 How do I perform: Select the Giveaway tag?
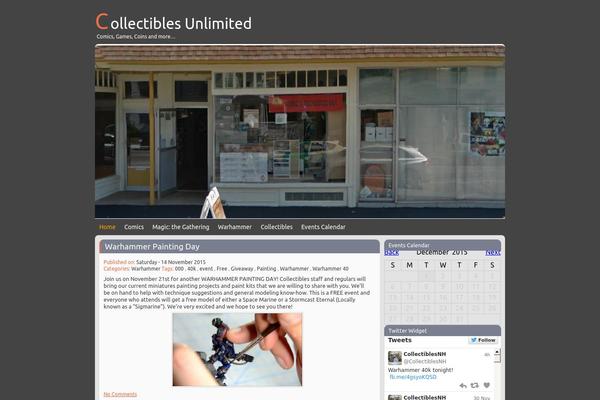[242, 269]
